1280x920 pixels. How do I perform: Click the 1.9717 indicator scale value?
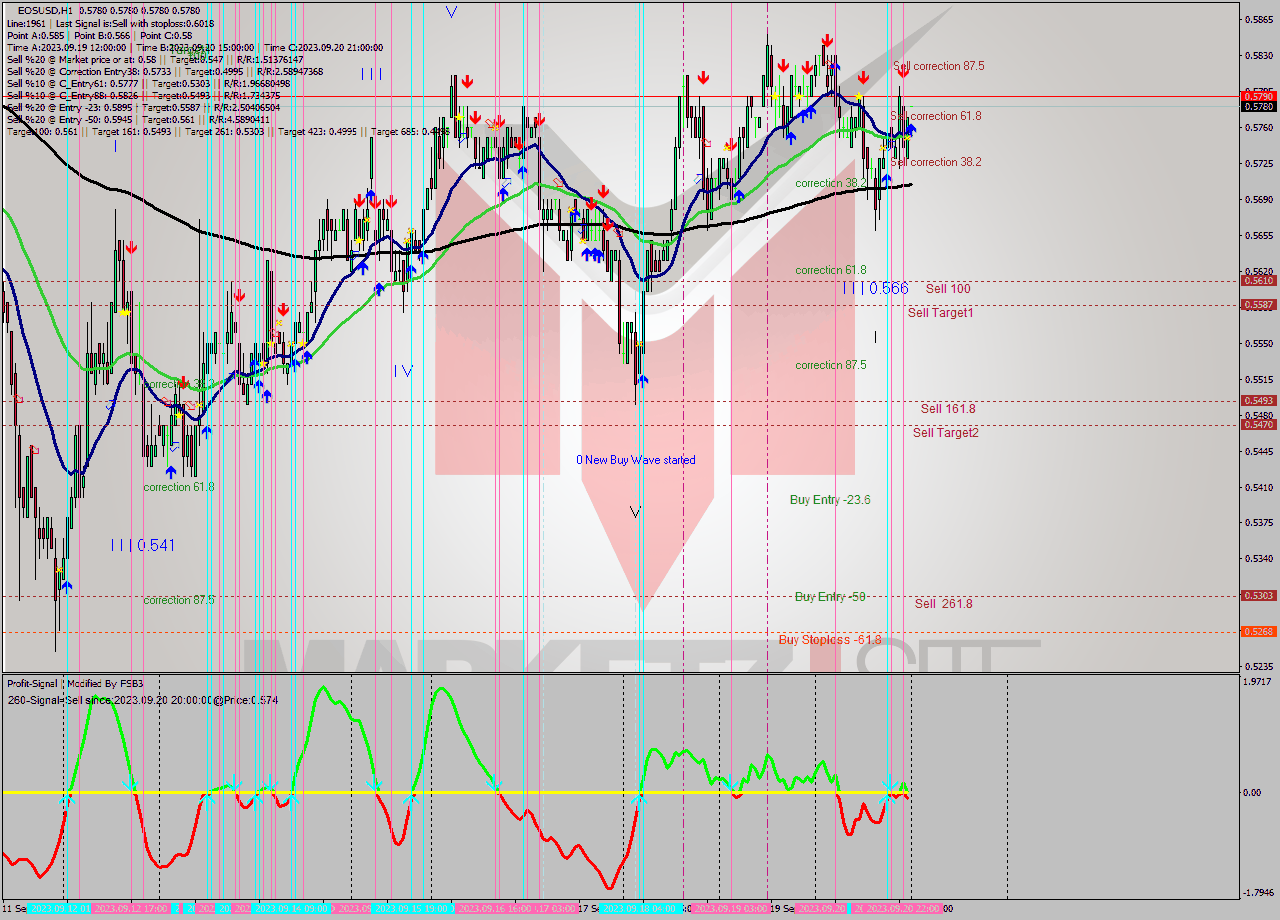point(1258,682)
